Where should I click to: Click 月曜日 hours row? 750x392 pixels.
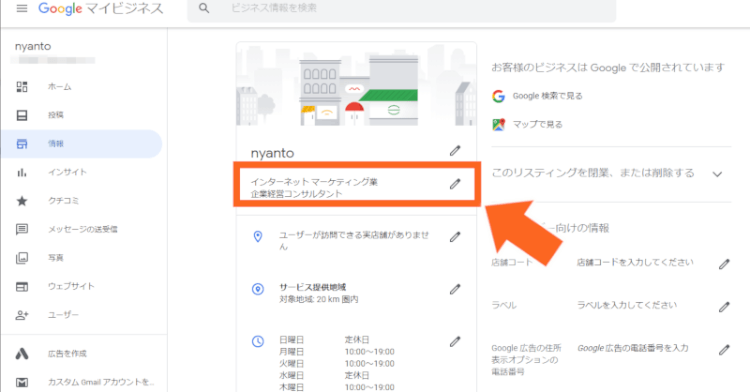click(337, 351)
